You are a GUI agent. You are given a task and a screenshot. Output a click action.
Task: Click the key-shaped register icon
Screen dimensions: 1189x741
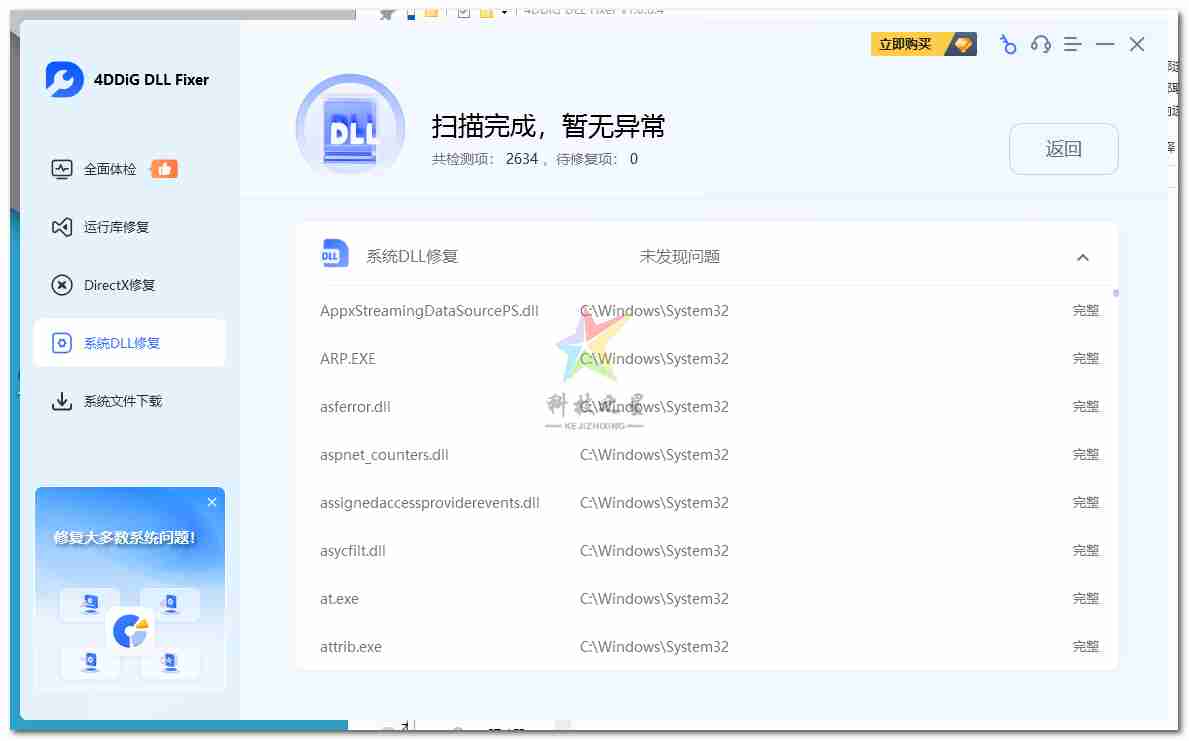click(1008, 44)
